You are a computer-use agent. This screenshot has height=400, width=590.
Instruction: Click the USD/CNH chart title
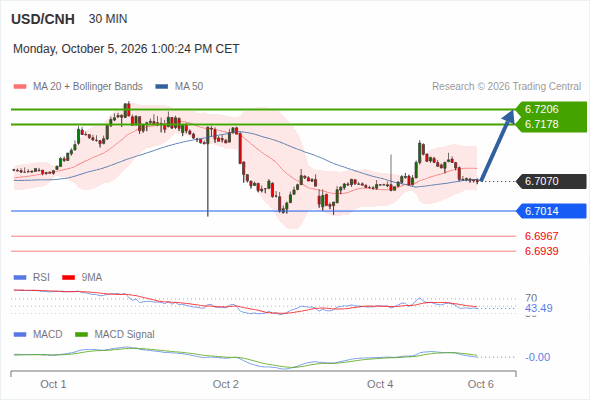coord(43,19)
